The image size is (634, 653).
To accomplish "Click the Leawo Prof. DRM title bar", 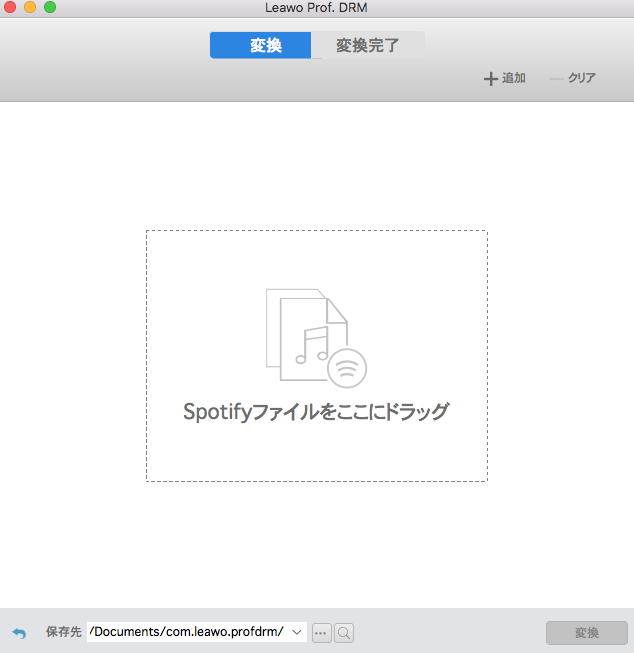I will pos(317,9).
